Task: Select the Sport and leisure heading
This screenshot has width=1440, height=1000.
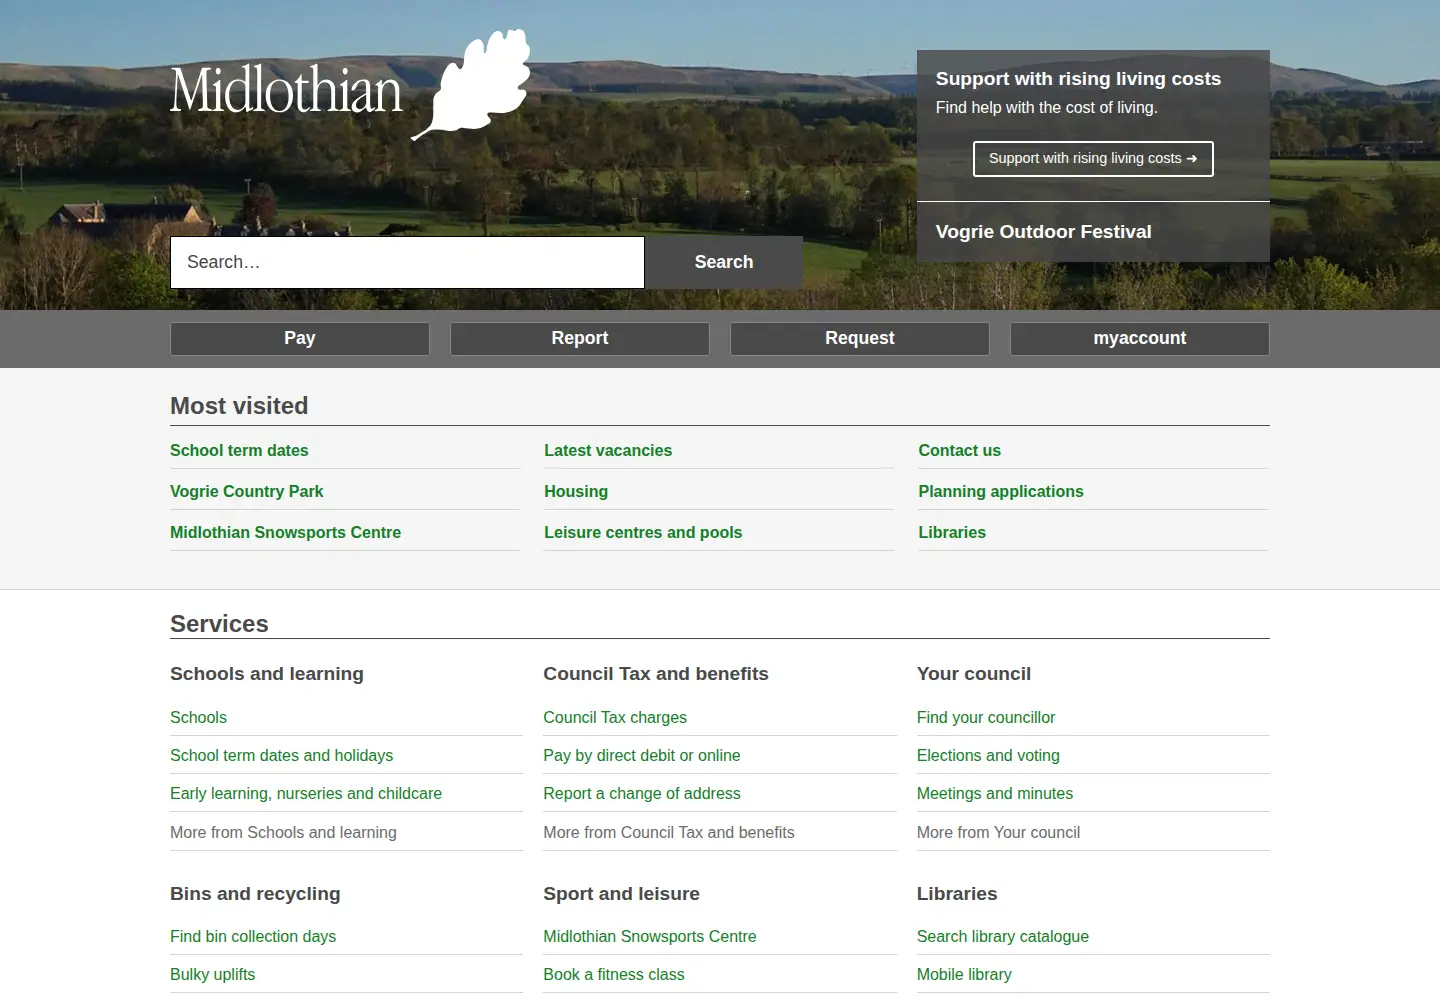Action: pyautogui.click(x=621, y=894)
